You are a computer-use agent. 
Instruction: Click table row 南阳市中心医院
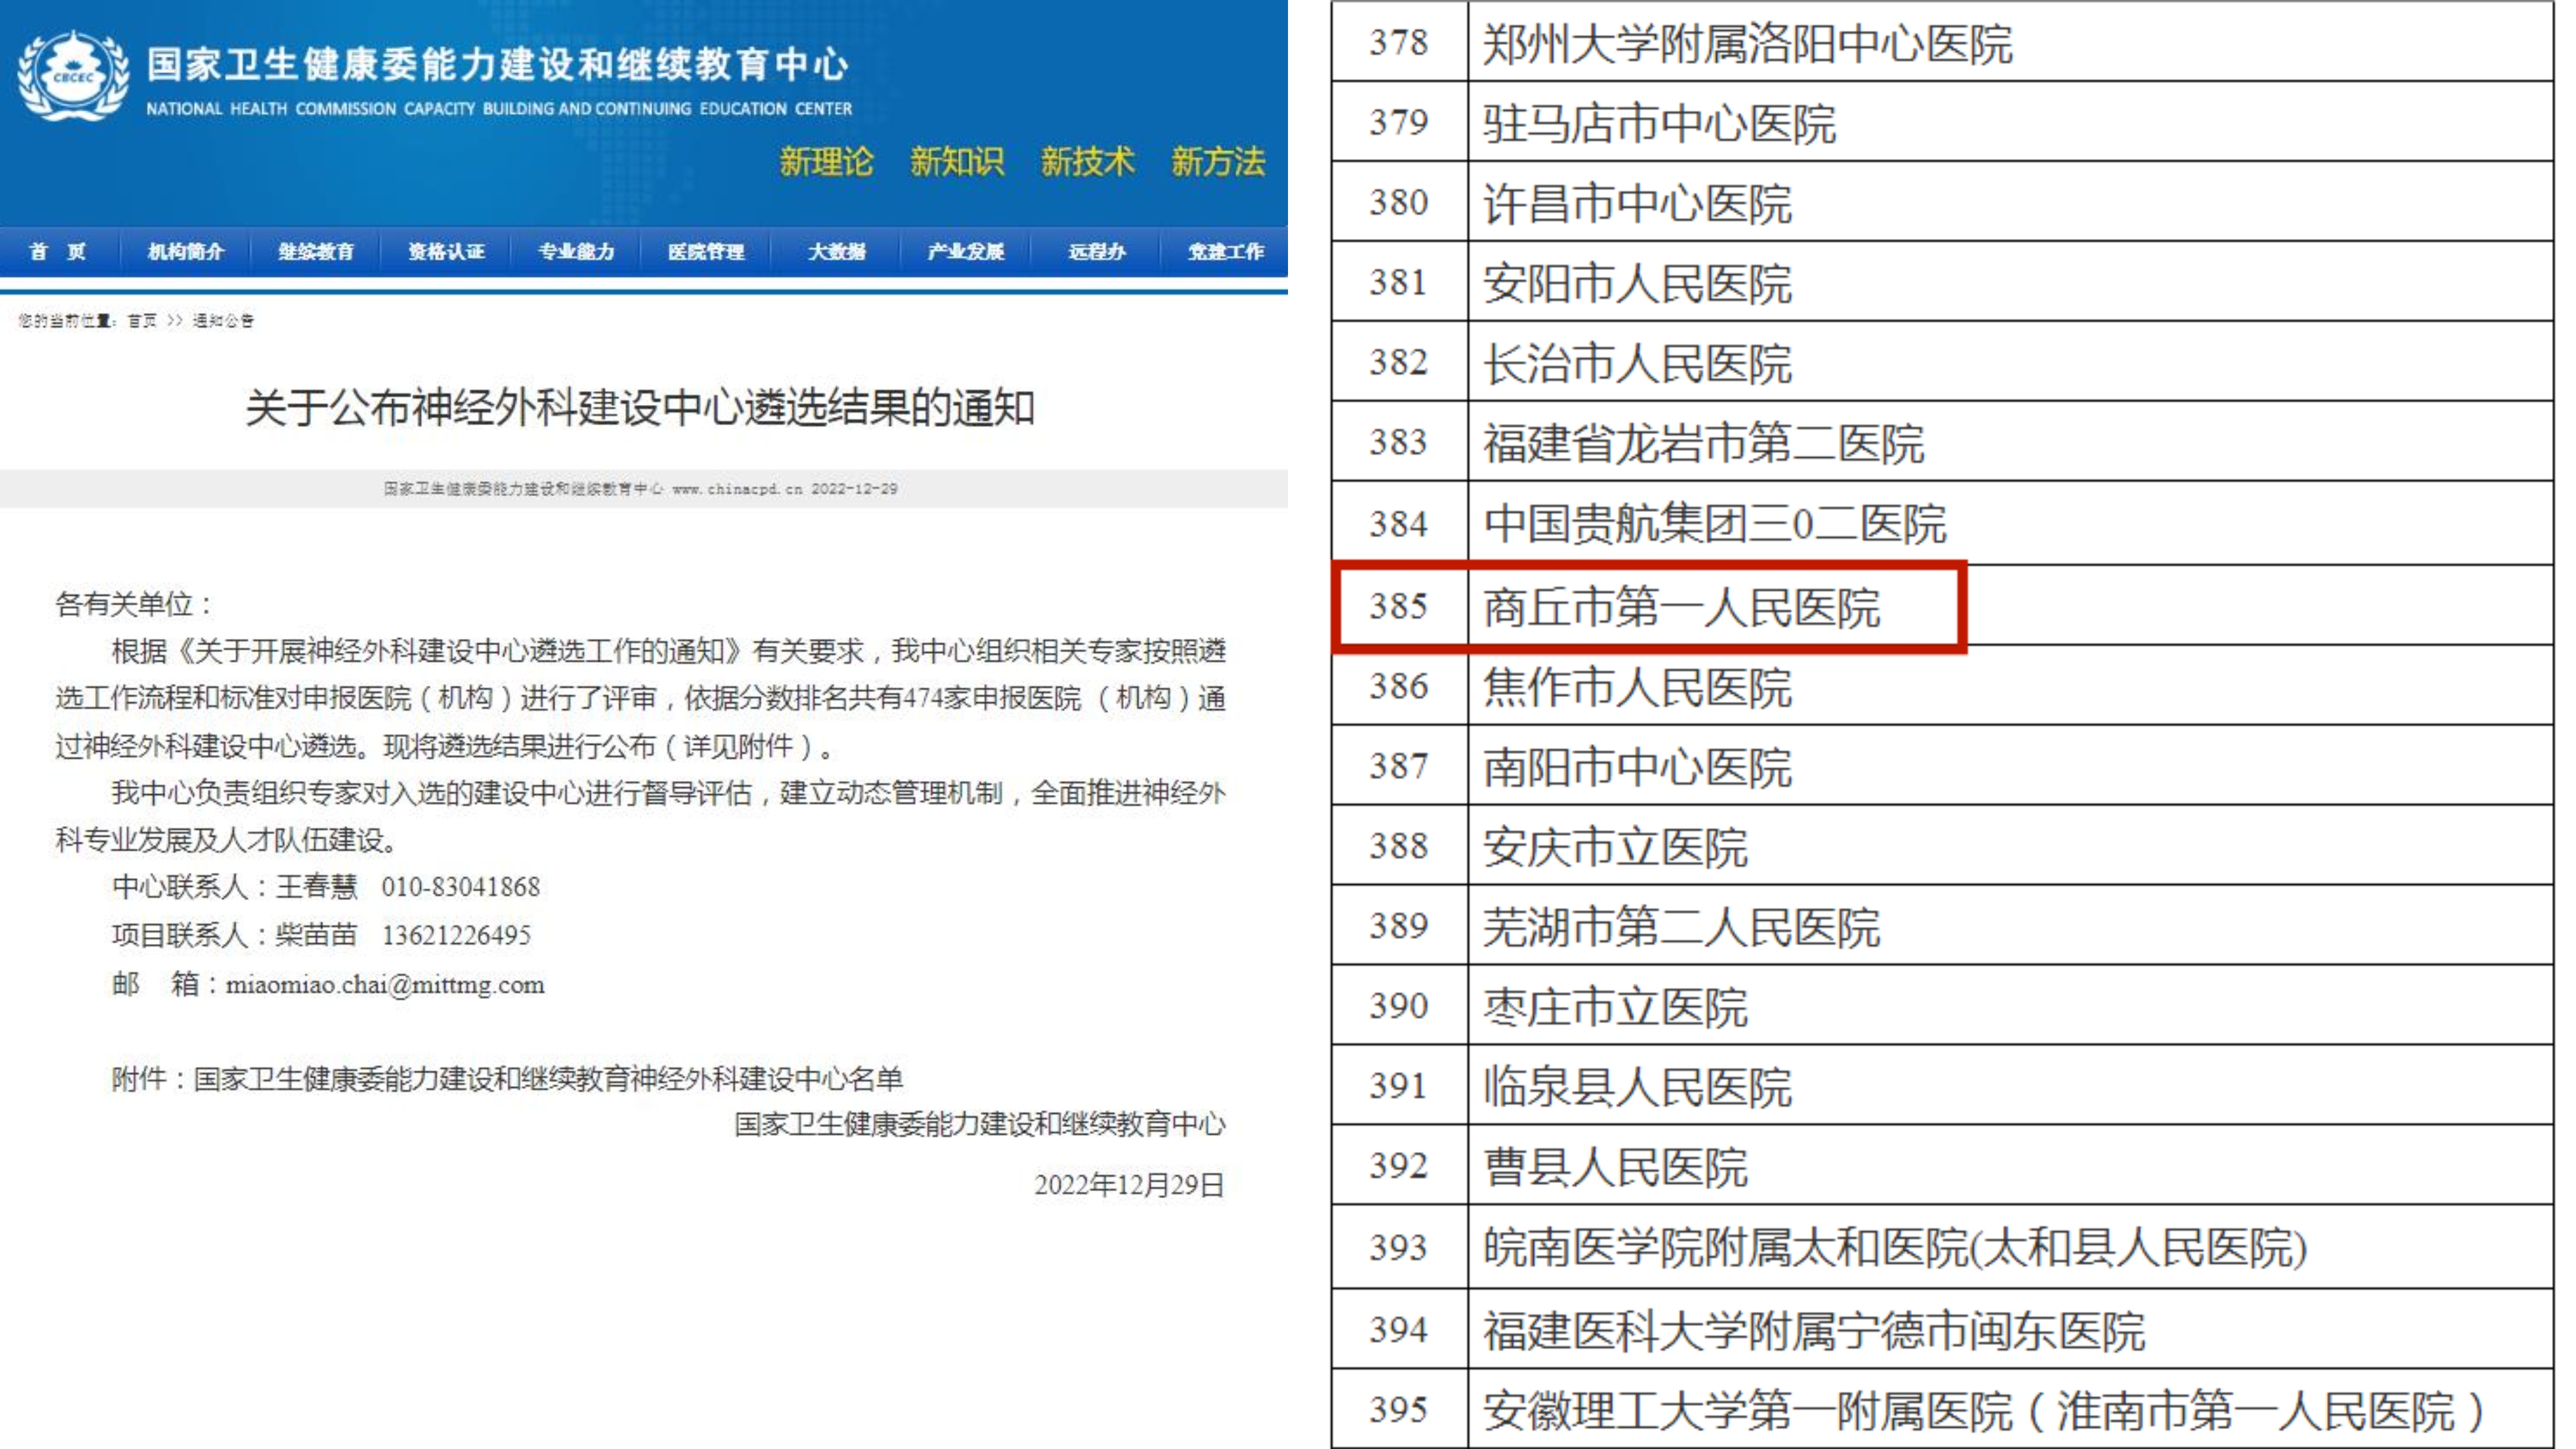coord(1942,765)
